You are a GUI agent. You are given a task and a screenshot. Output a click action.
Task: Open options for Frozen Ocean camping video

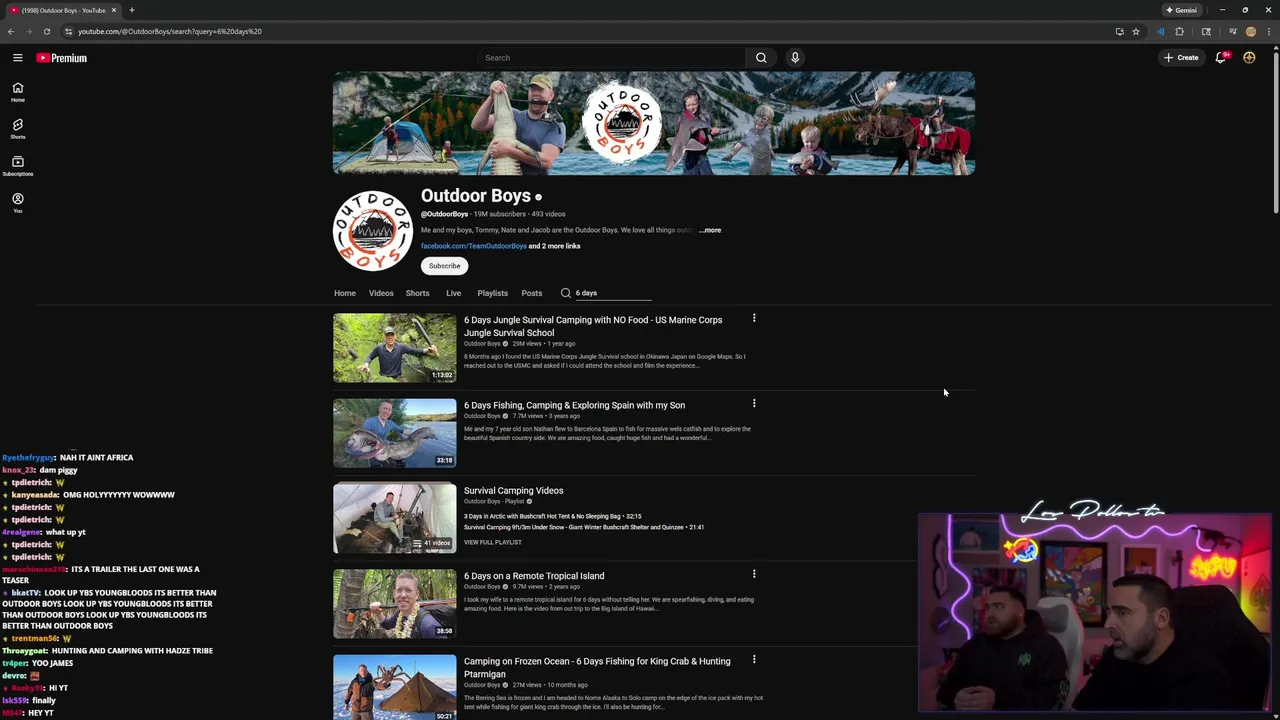[x=754, y=659]
